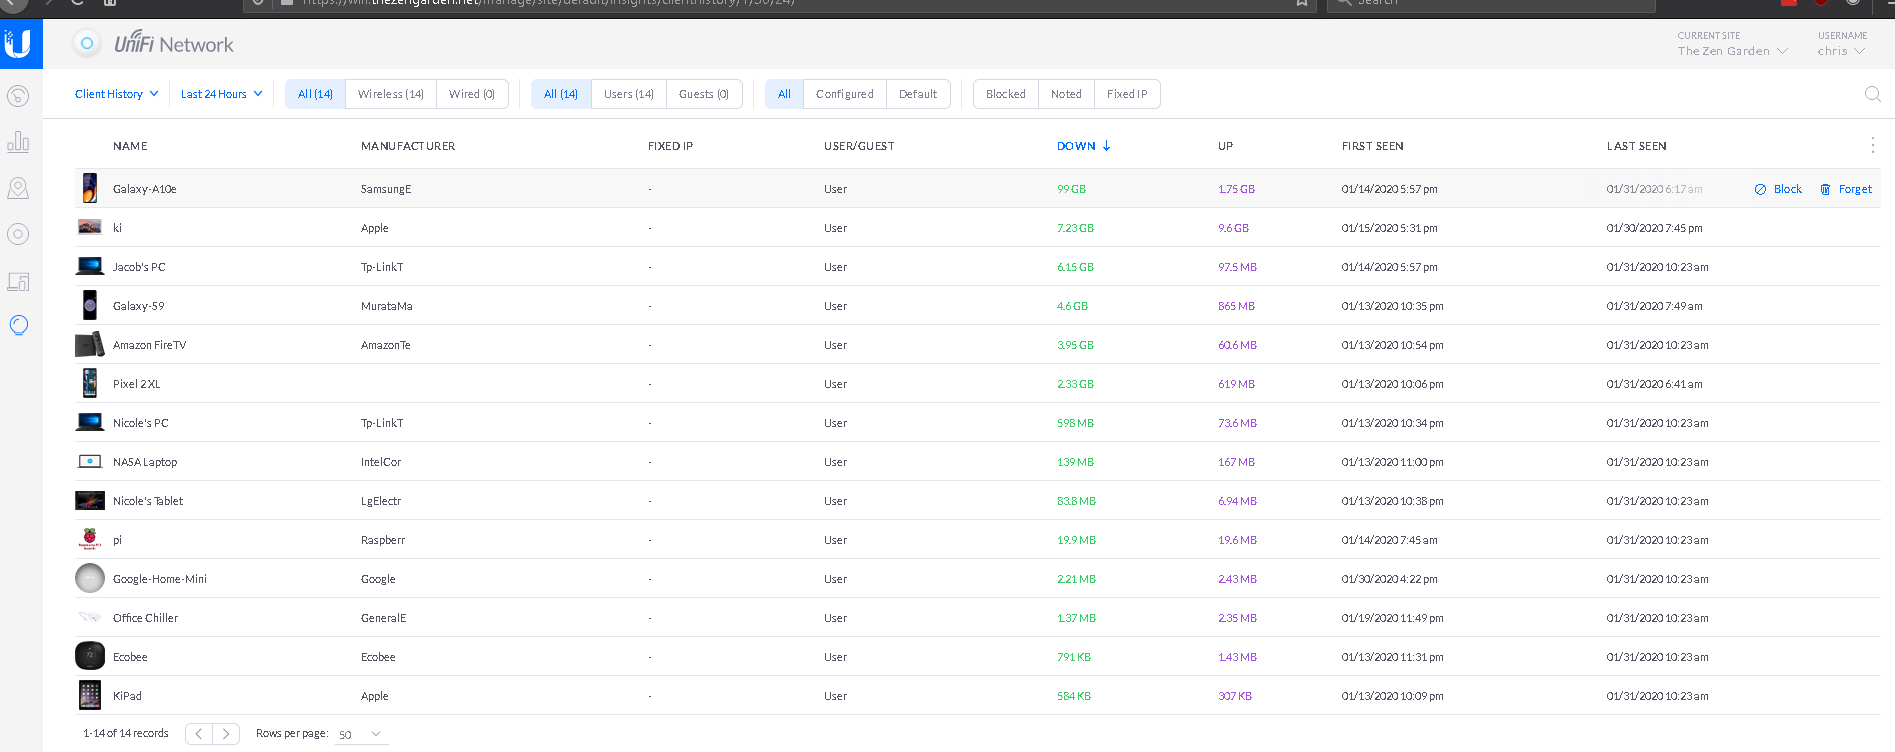Click the descending sort arrow beside DOWN
The width and height of the screenshot is (1895, 752).
(1107, 146)
